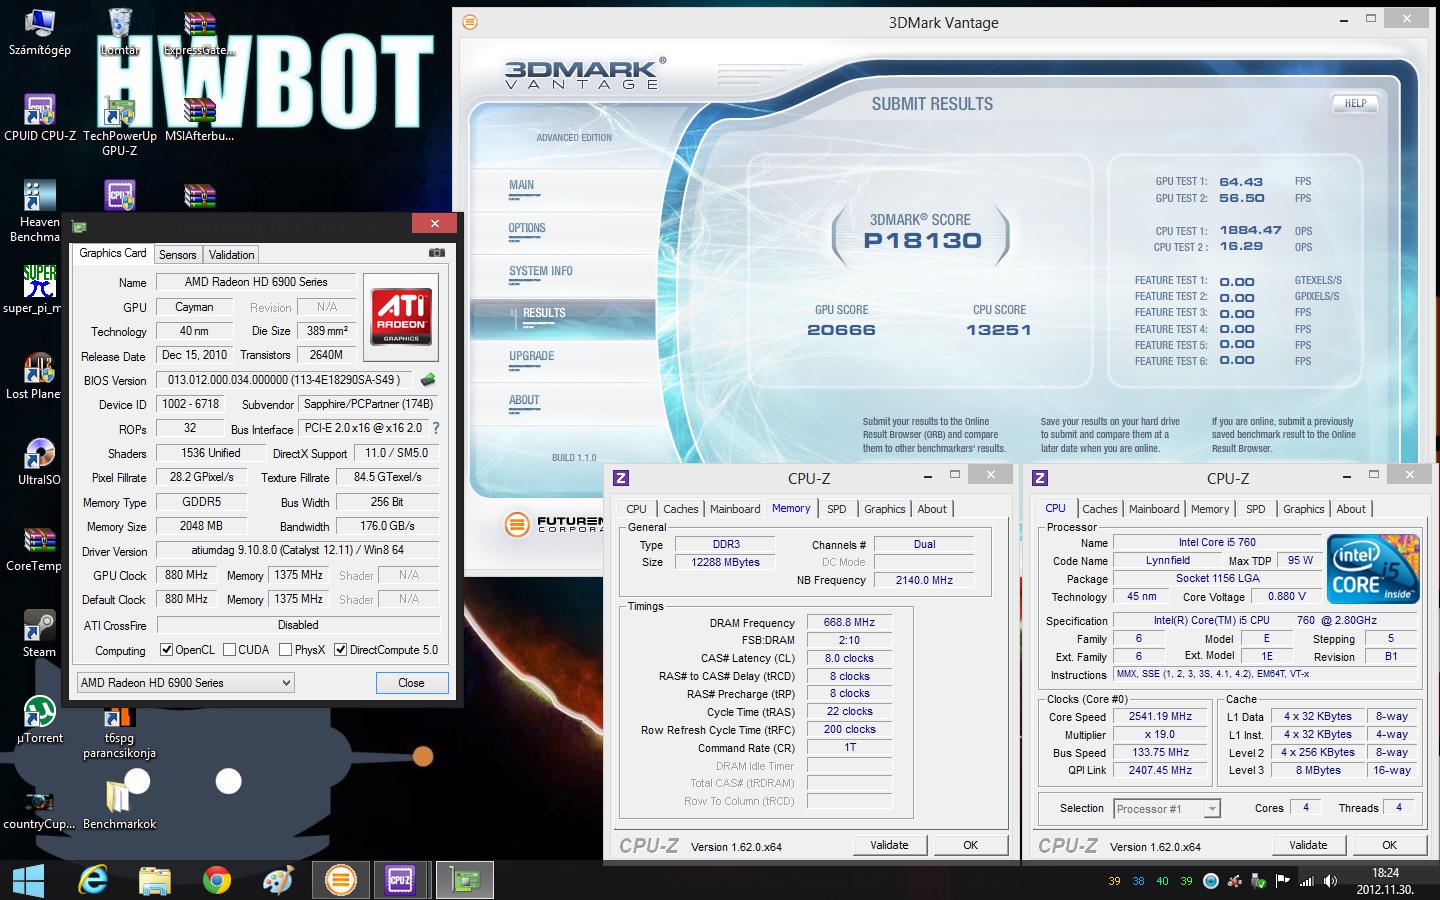Image resolution: width=1440 pixels, height=900 pixels.
Task: Open Internet Explorer from the taskbar
Action: point(93,880)
